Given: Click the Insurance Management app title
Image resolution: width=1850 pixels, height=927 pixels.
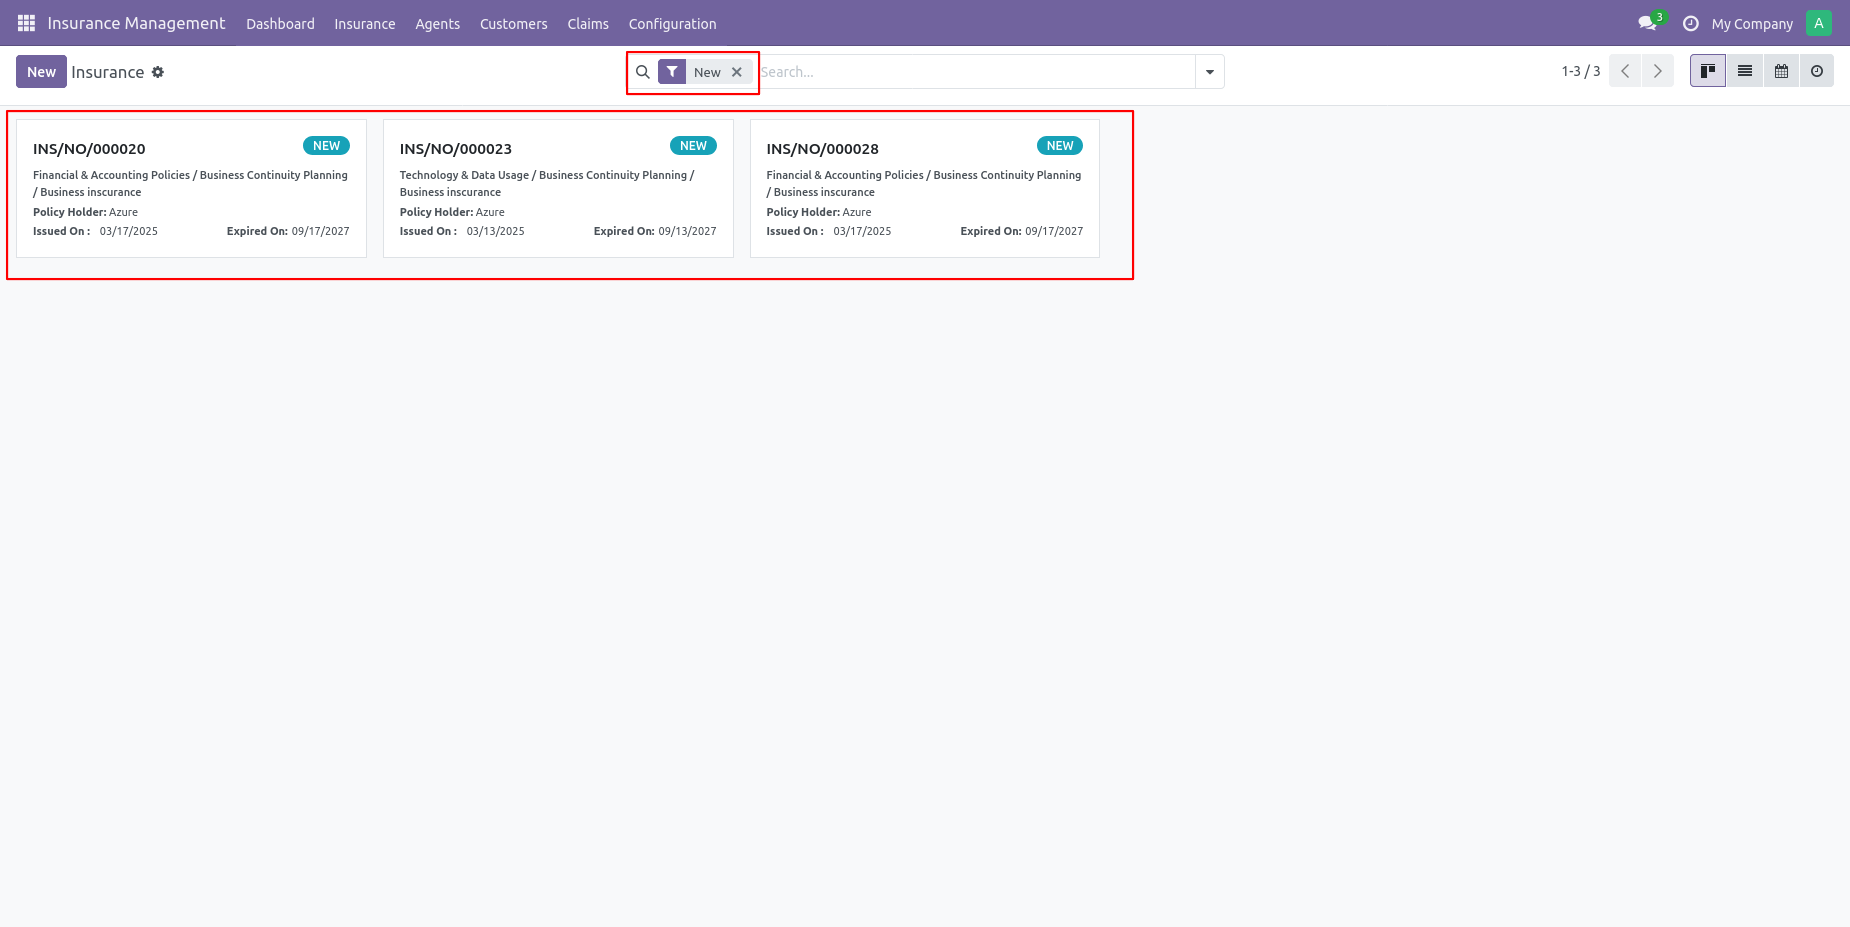Looking at the screenshot, I should (136, 23).
